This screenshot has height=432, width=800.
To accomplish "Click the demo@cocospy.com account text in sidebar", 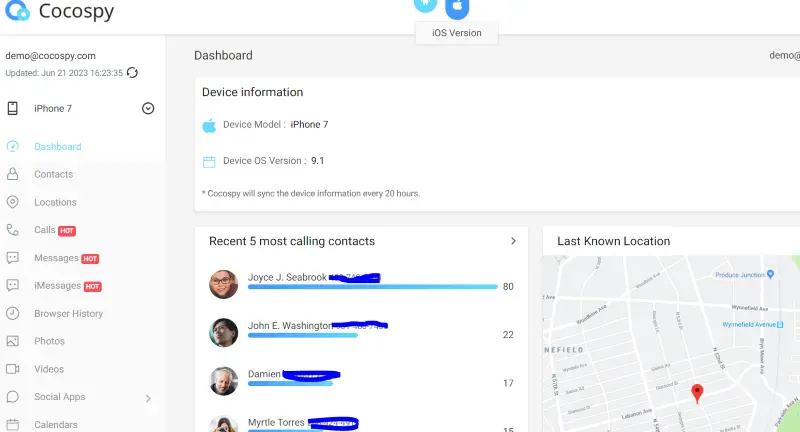I will [51, 56].
